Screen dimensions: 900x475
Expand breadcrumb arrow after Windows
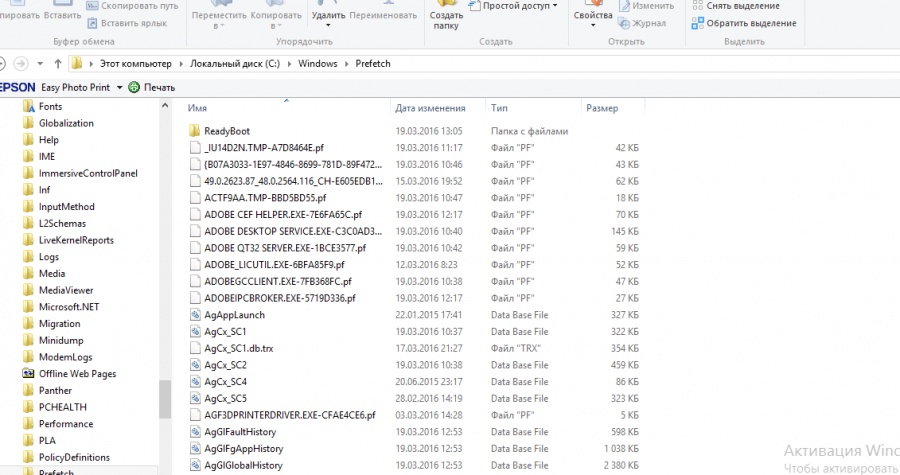pyautogui.click(x=347, y=64)
